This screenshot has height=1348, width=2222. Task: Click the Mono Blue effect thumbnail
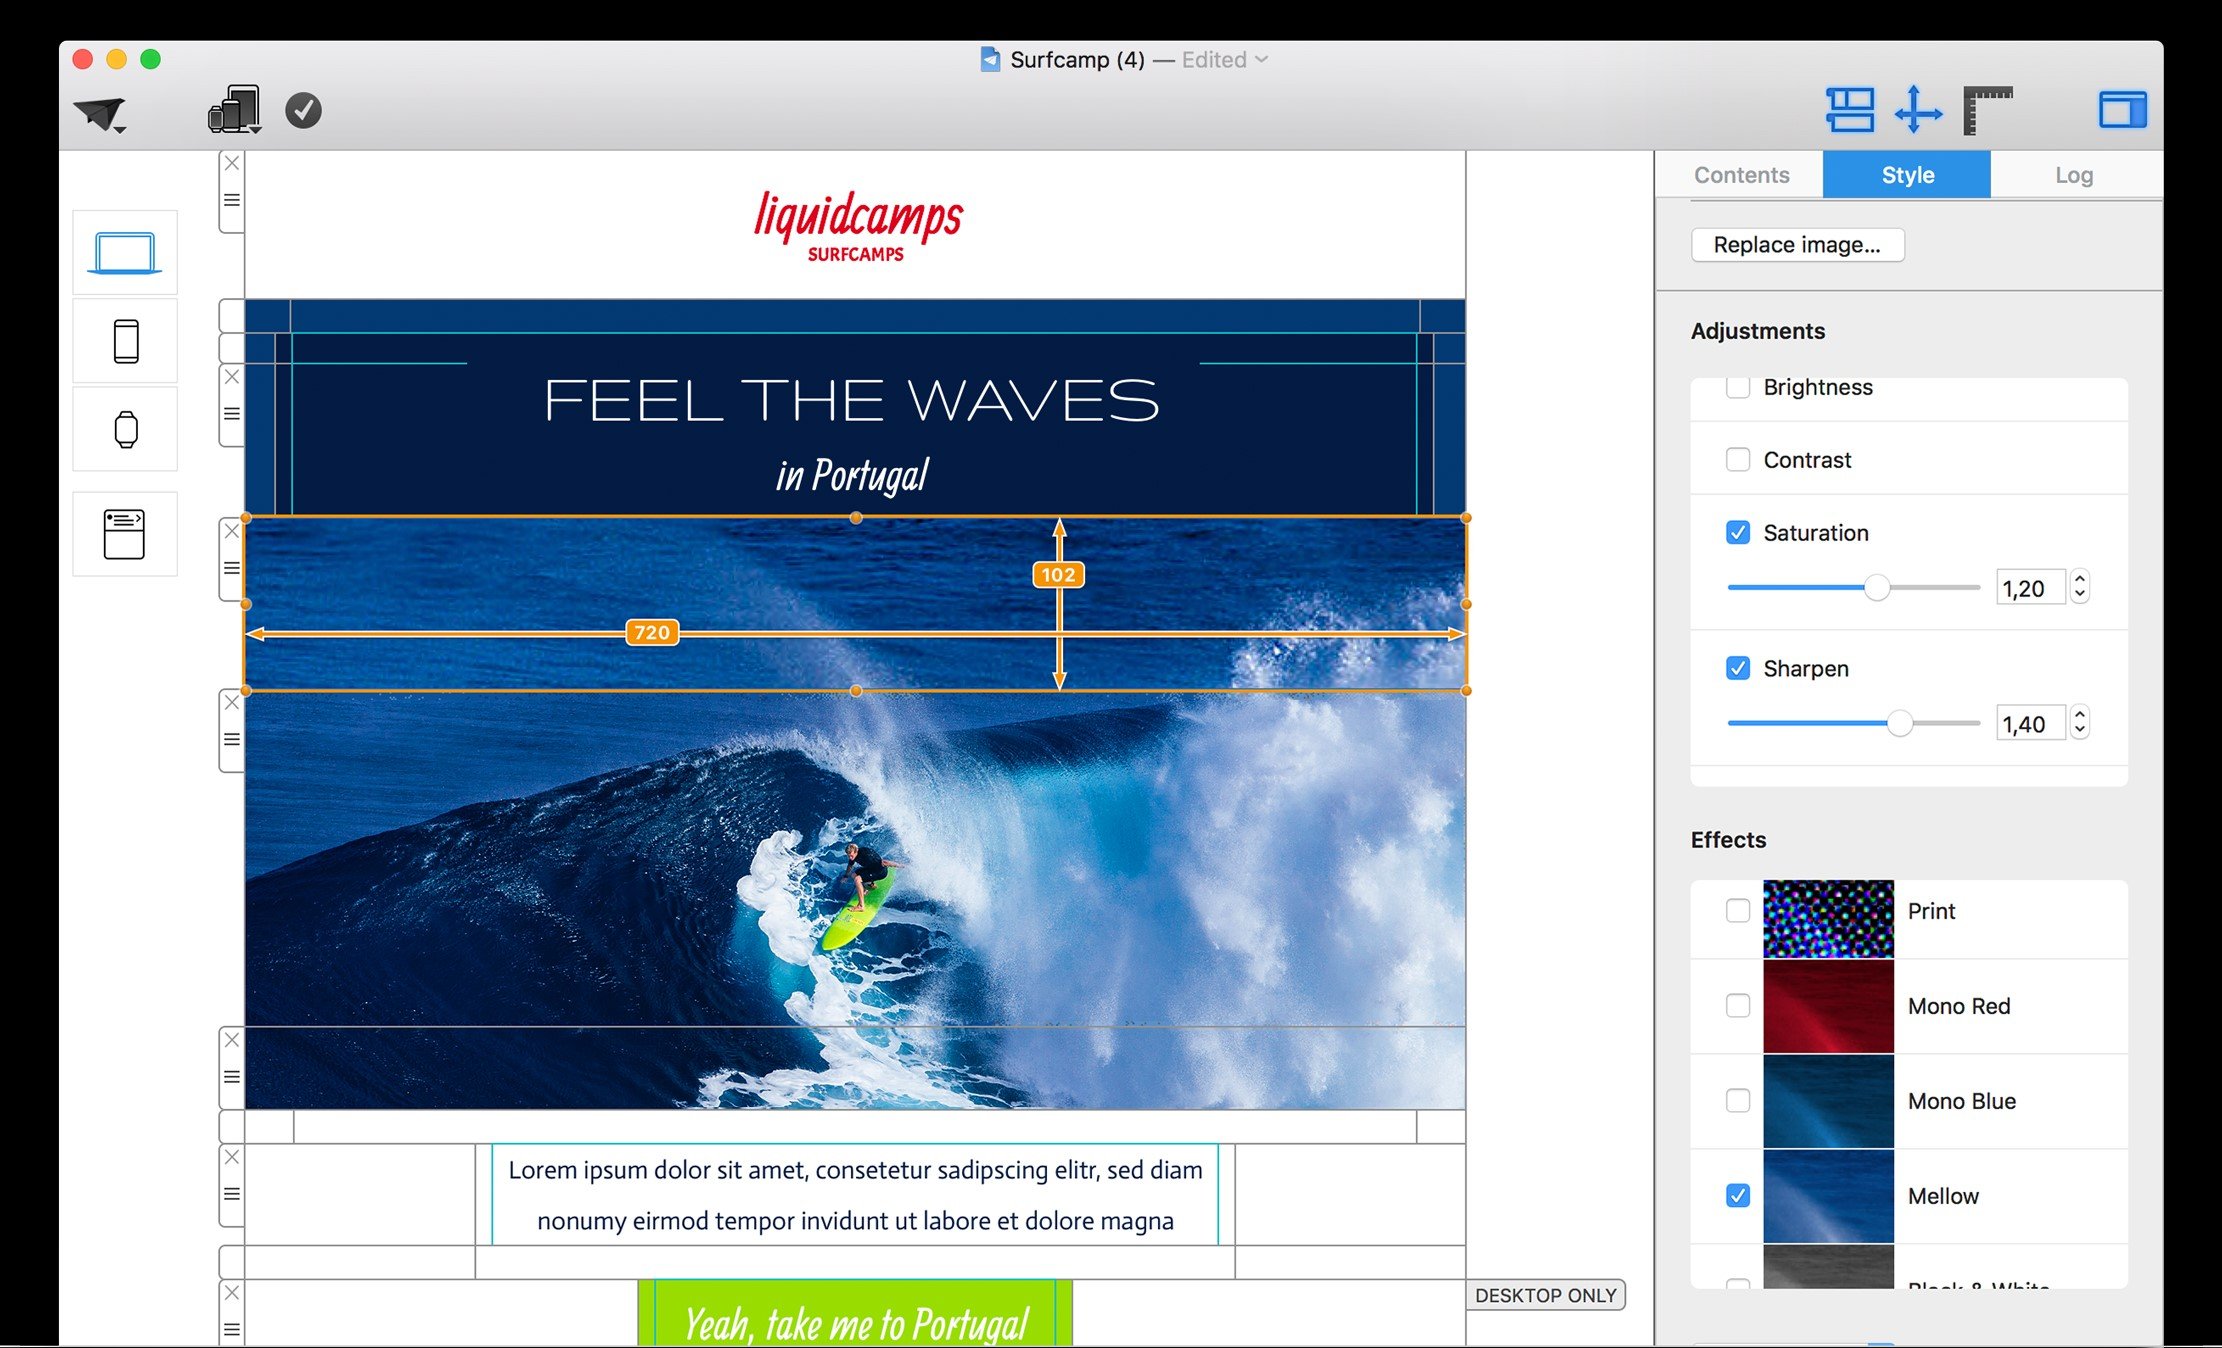[x=1828, y=1102]
